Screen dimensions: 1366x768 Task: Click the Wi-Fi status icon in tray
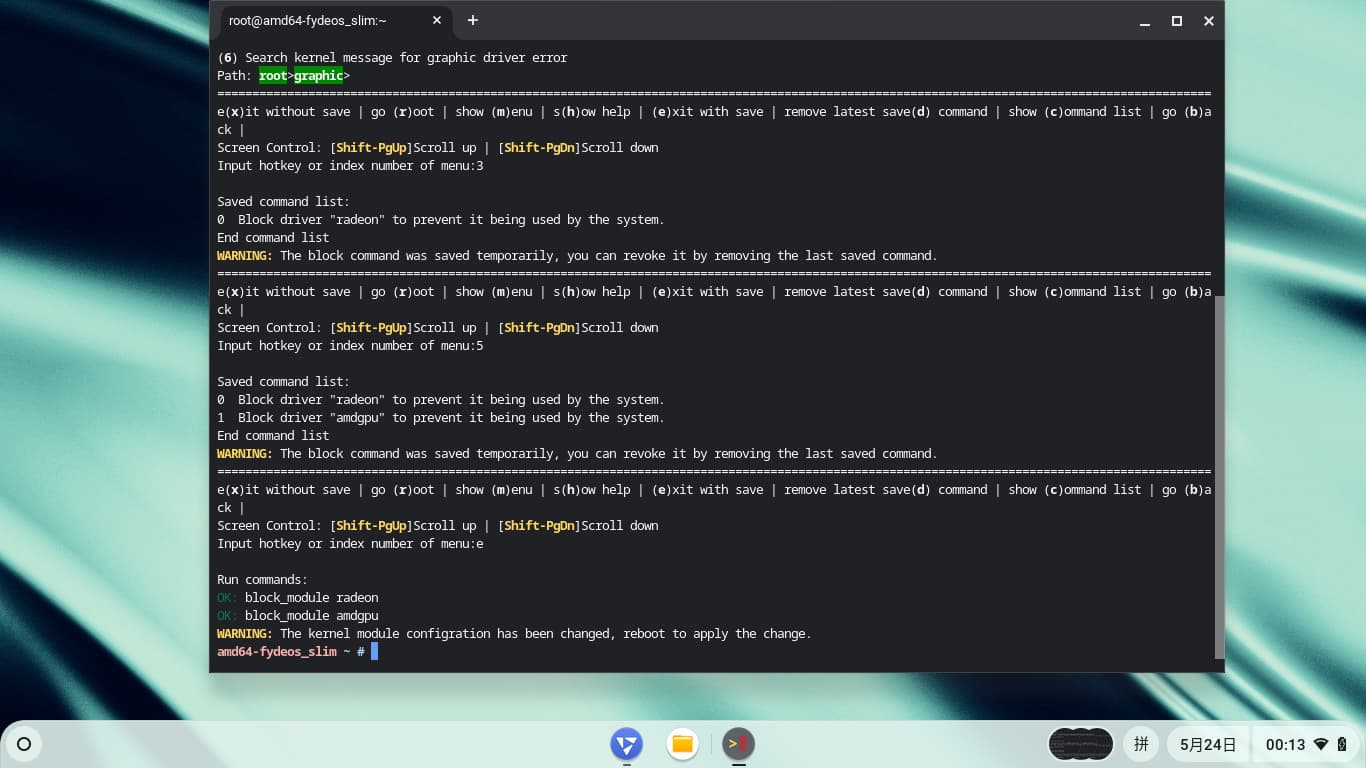click(1321, 744)
